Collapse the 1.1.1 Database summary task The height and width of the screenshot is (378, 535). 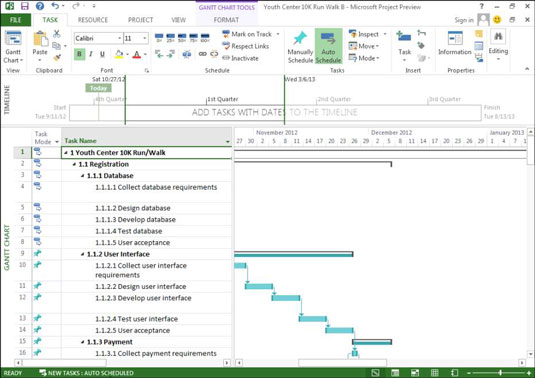82,176
